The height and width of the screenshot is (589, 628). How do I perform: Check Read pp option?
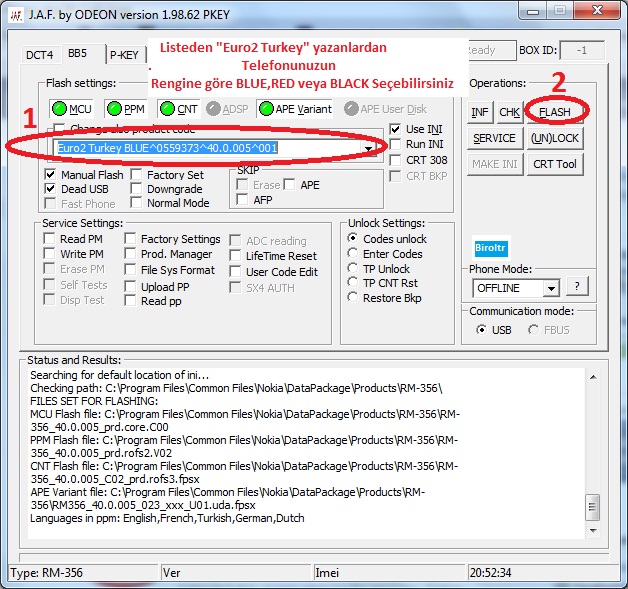click(130, 301)
